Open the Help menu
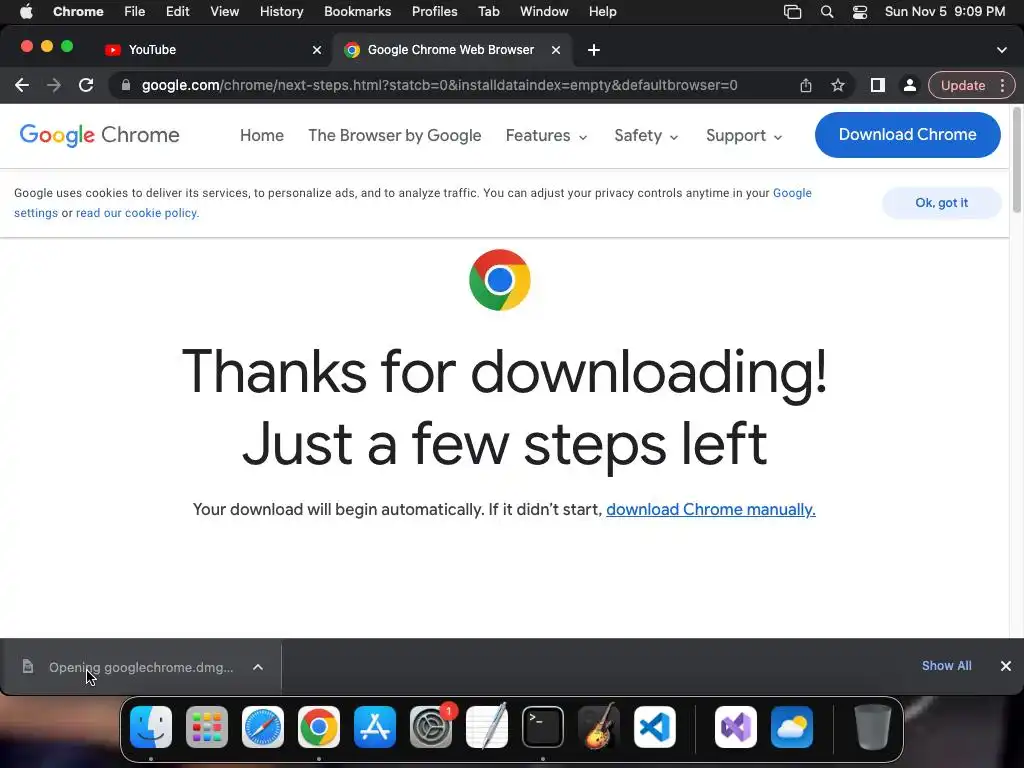The height and width of the screenshot is (768, 1024). (602, 11)
